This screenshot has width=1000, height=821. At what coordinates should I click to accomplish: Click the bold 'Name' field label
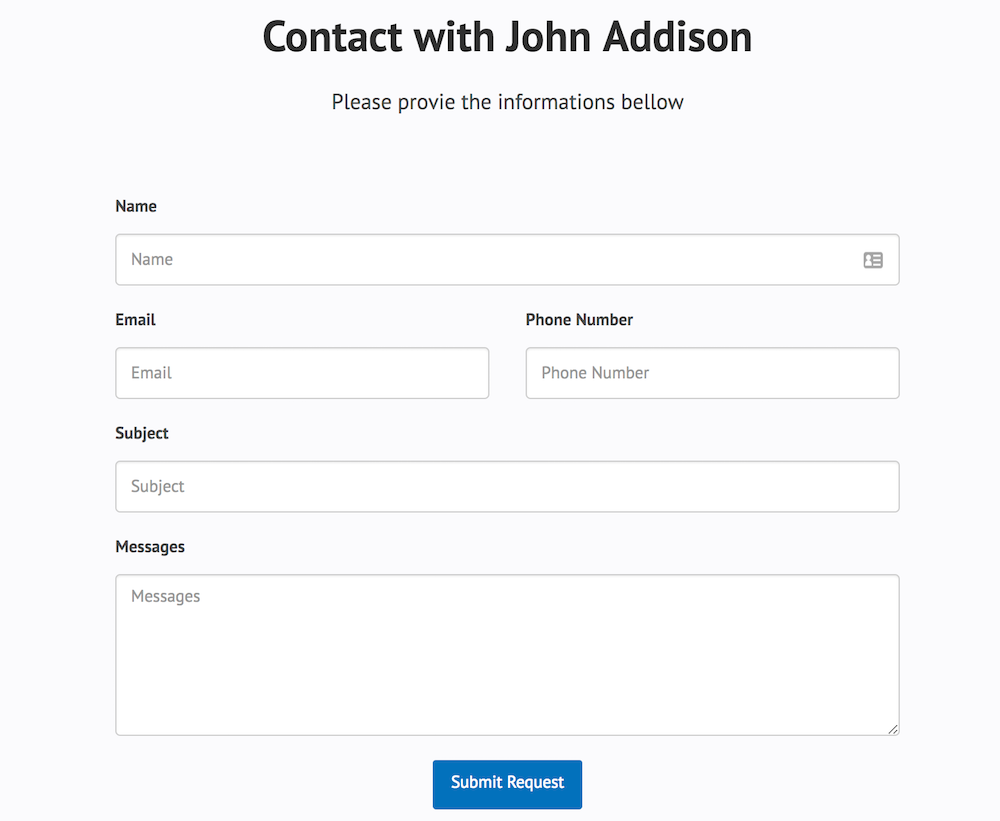pos(136,207)
